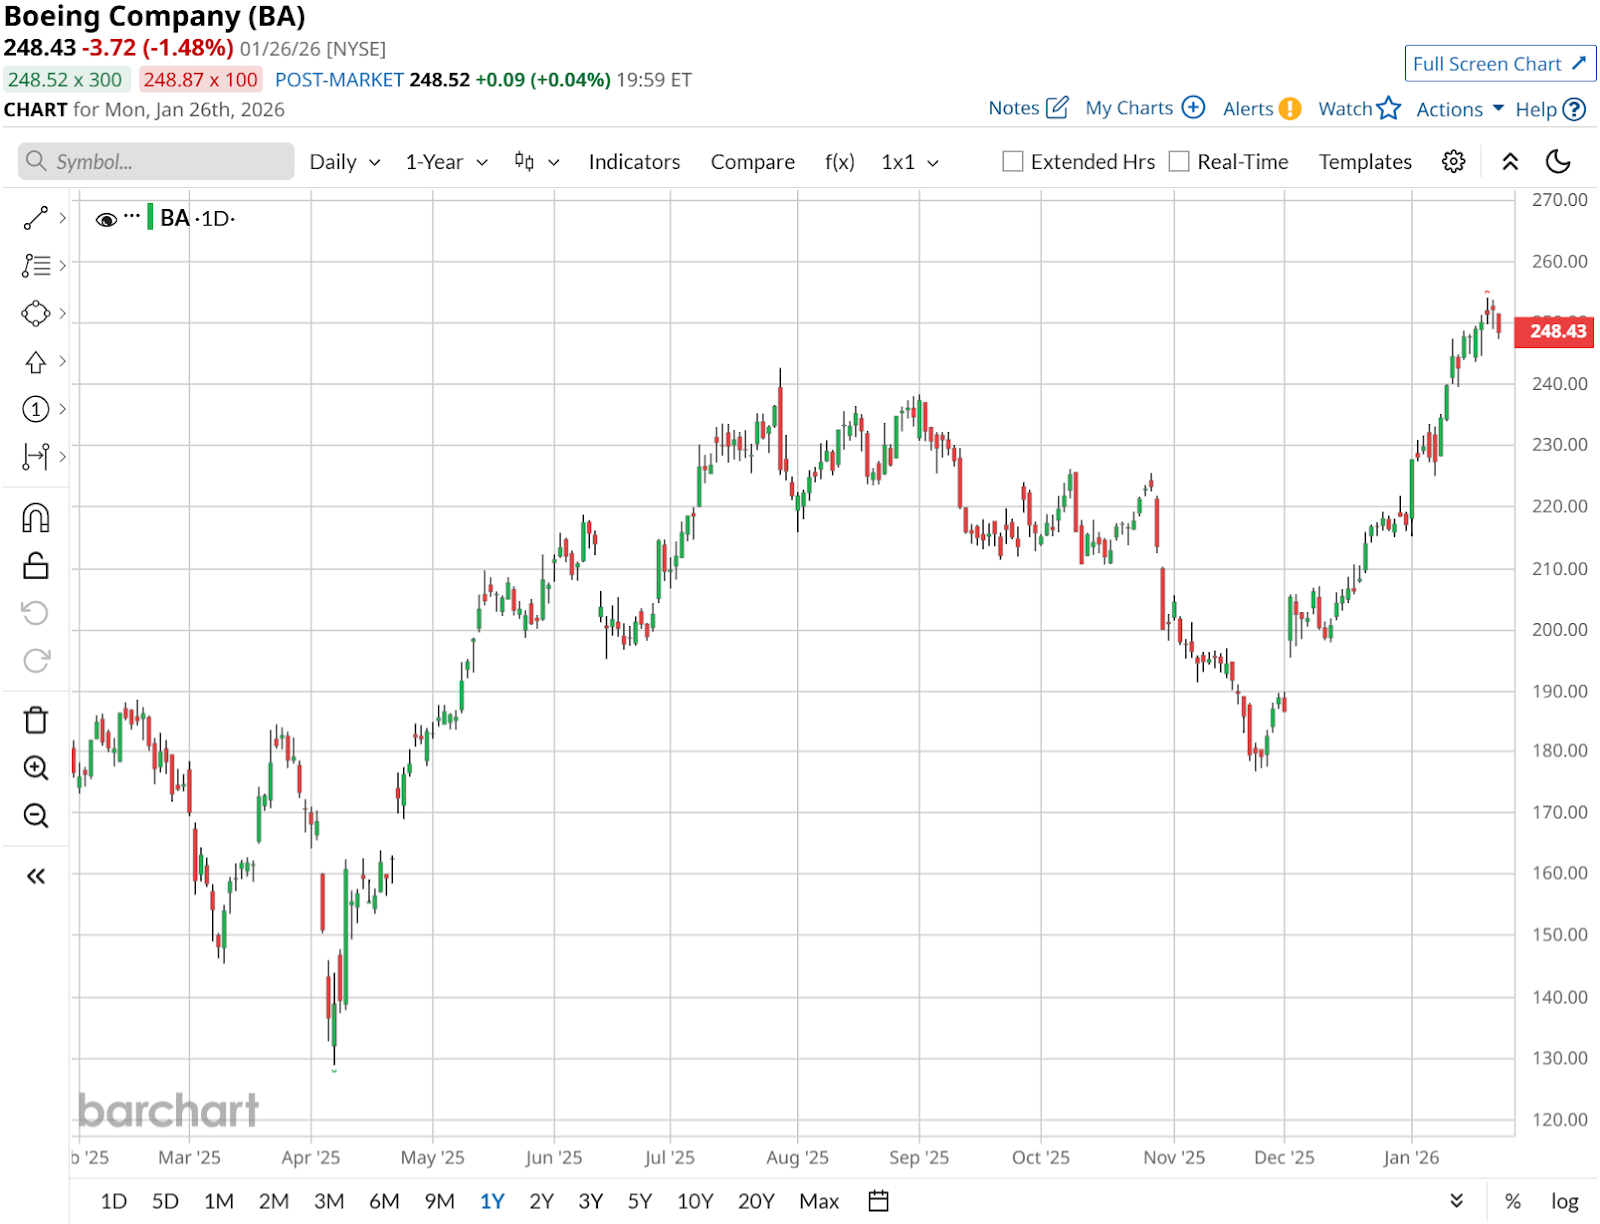Image resolution: width=1600 pixels, height=1224 pixels.
Task: Toggle log scale
Action: coord(1565,1201)
